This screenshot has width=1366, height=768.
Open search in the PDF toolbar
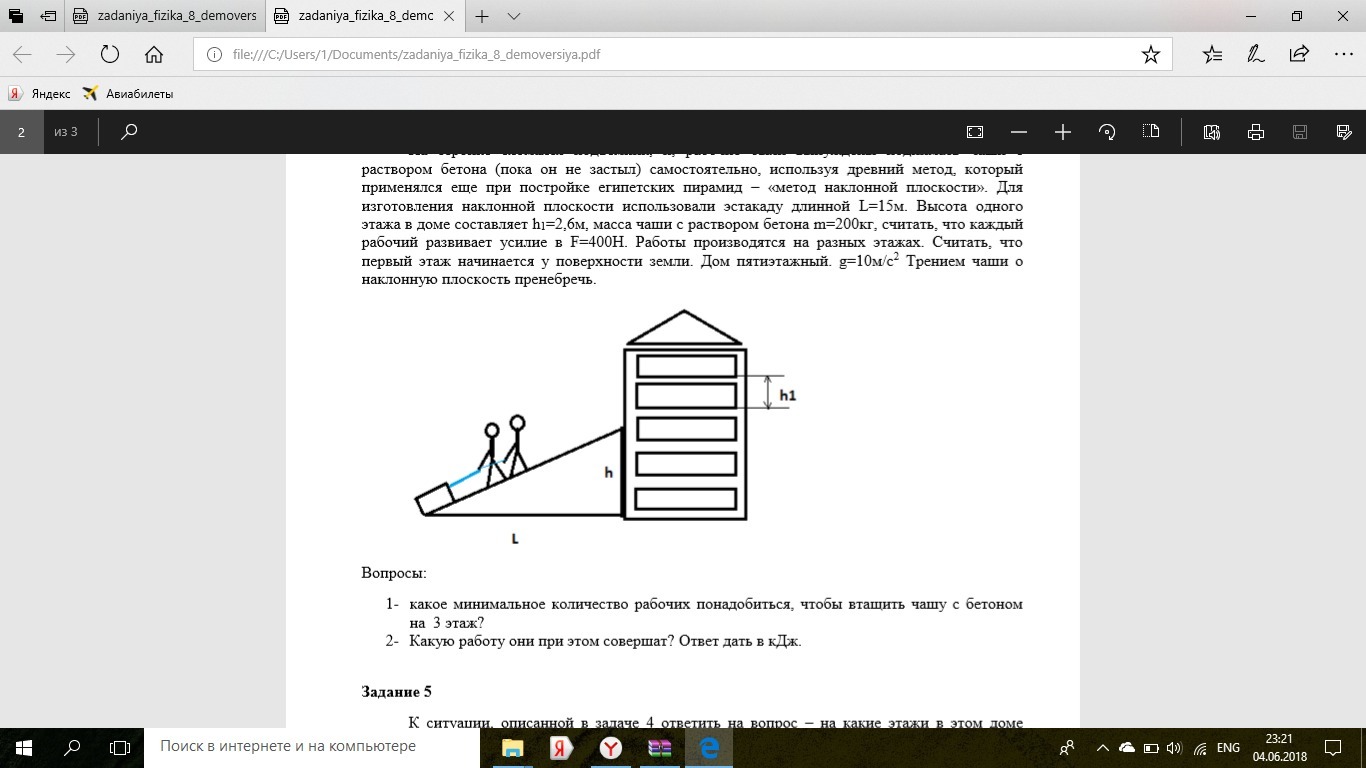129,132
